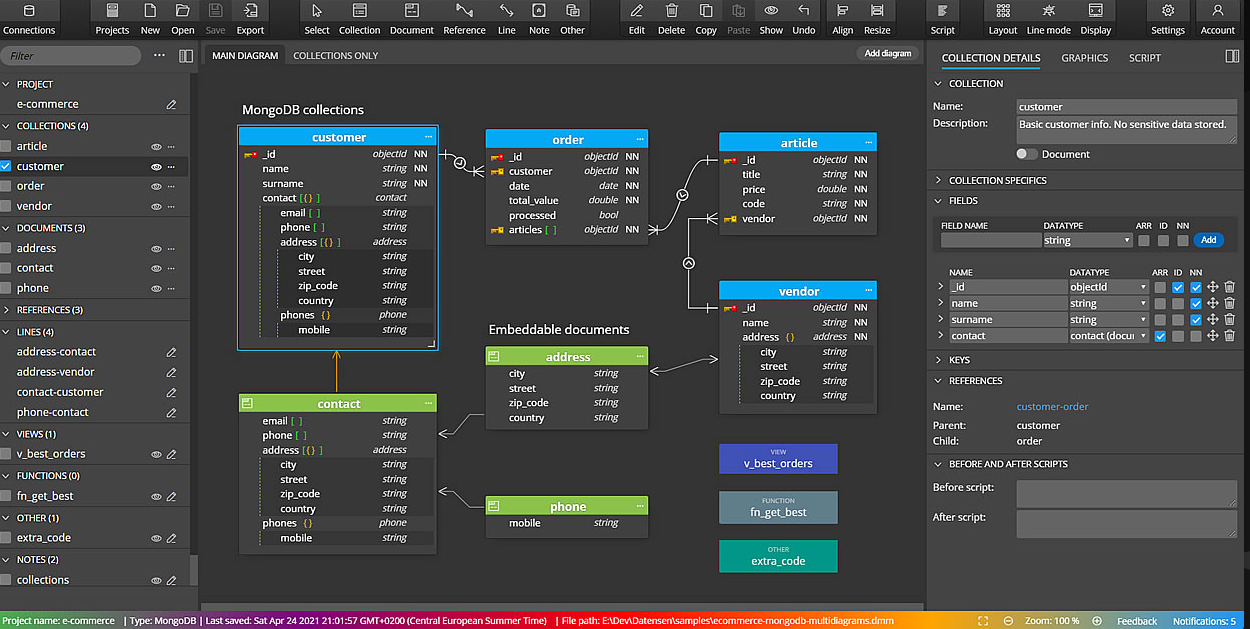Open the COLLECTION DETAILS tab
1250x629 pixels.
pos(991,58)
